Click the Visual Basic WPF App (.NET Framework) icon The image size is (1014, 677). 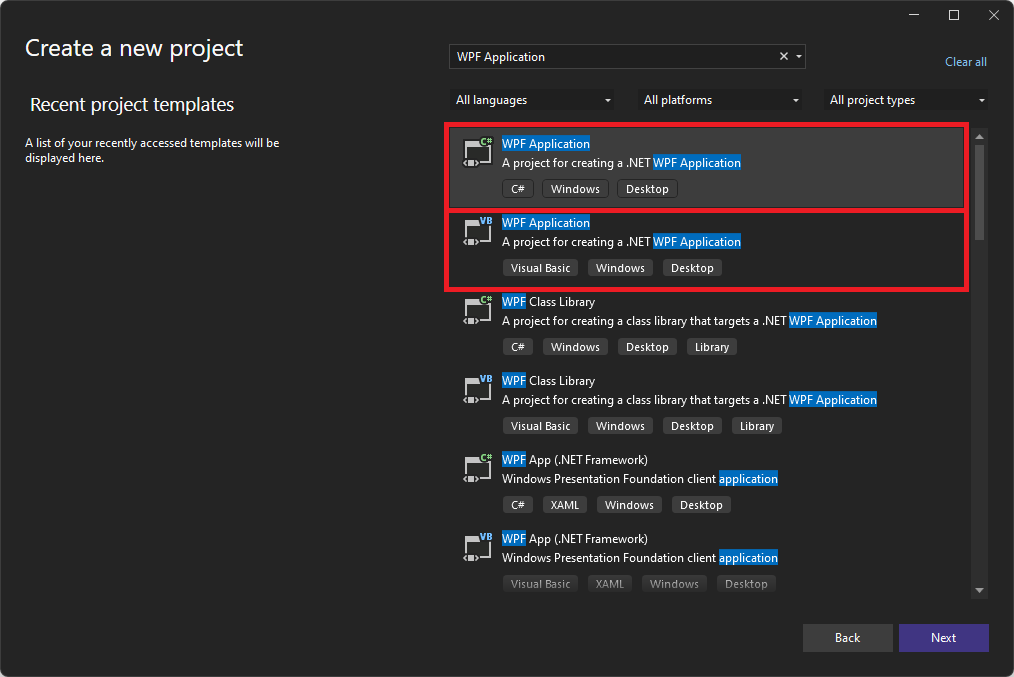tap(476, 546)
